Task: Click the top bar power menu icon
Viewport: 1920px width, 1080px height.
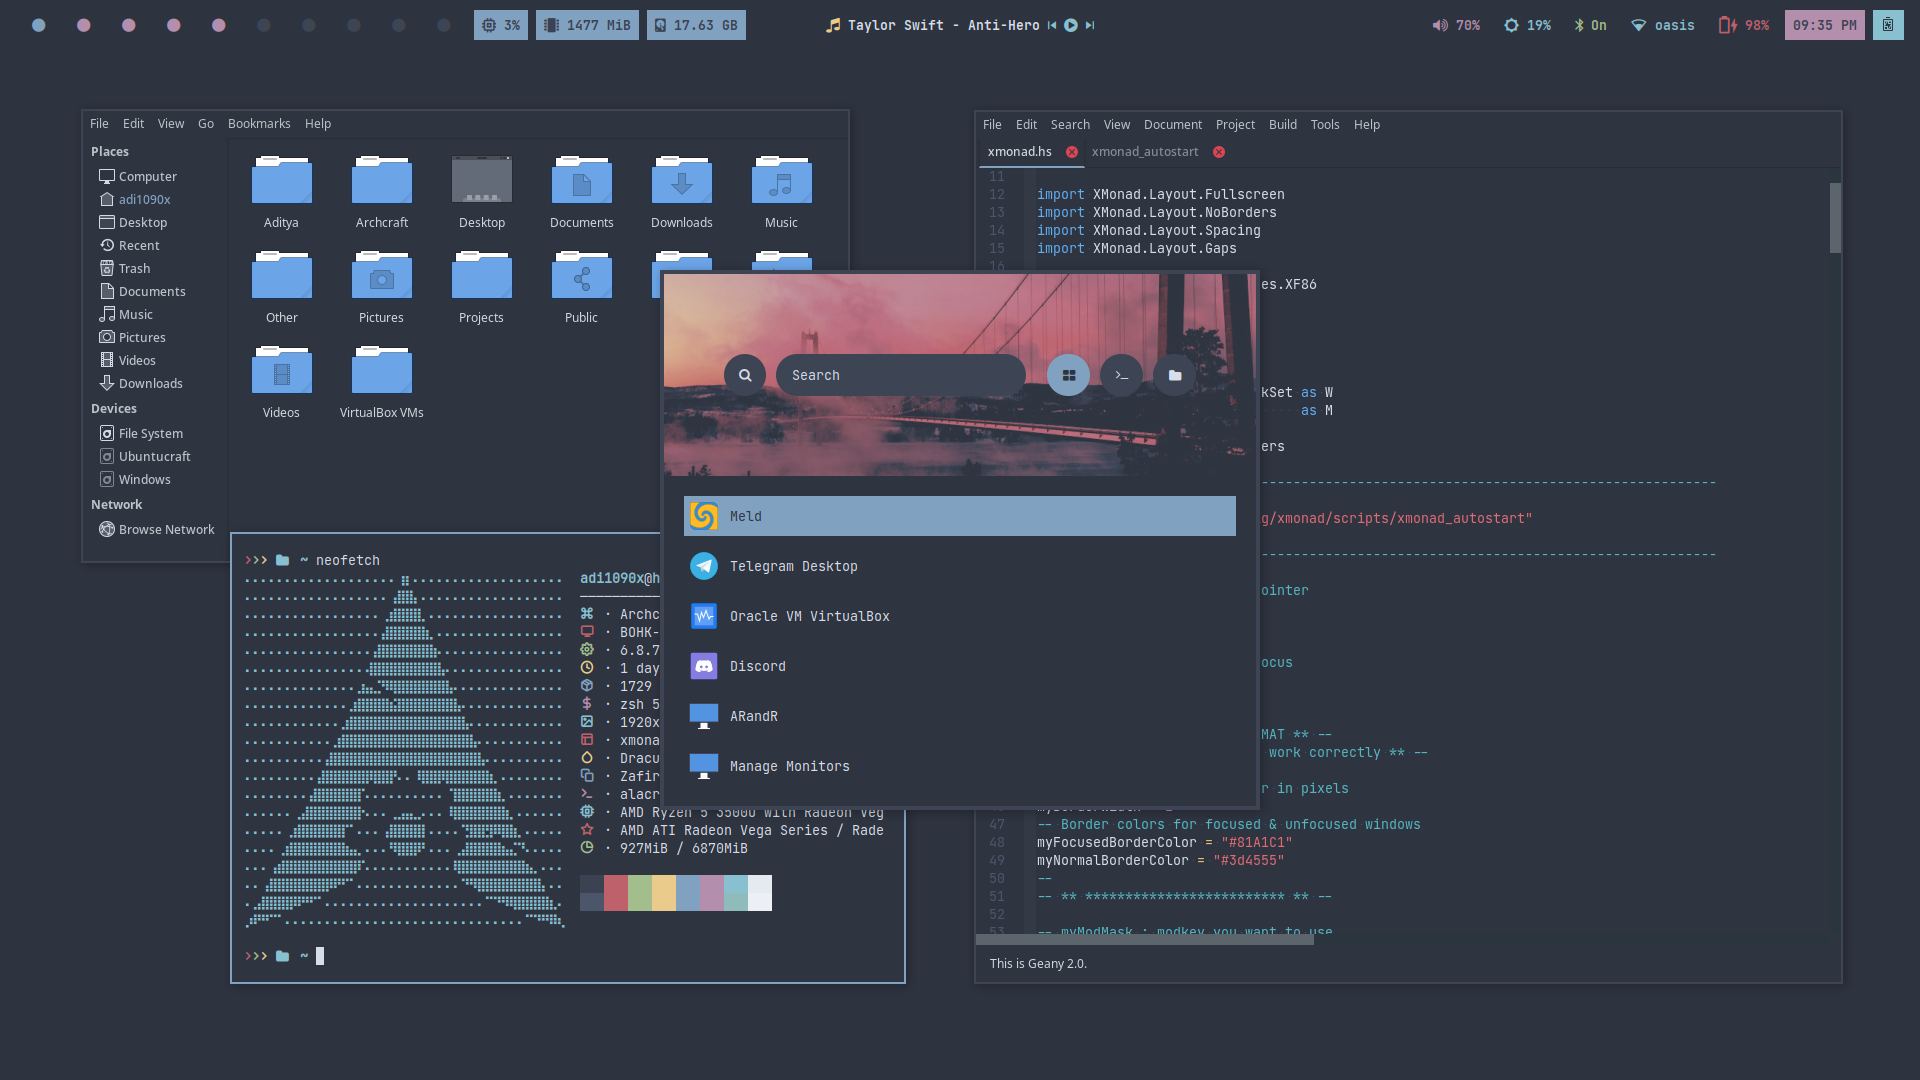Action: [1887, 25]
